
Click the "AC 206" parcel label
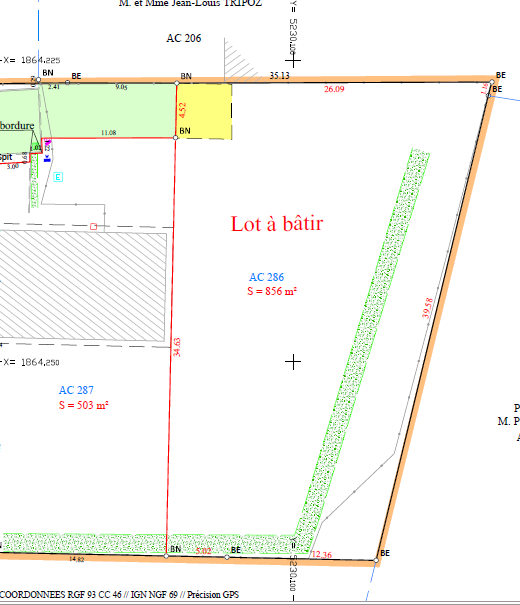point(184,38)
